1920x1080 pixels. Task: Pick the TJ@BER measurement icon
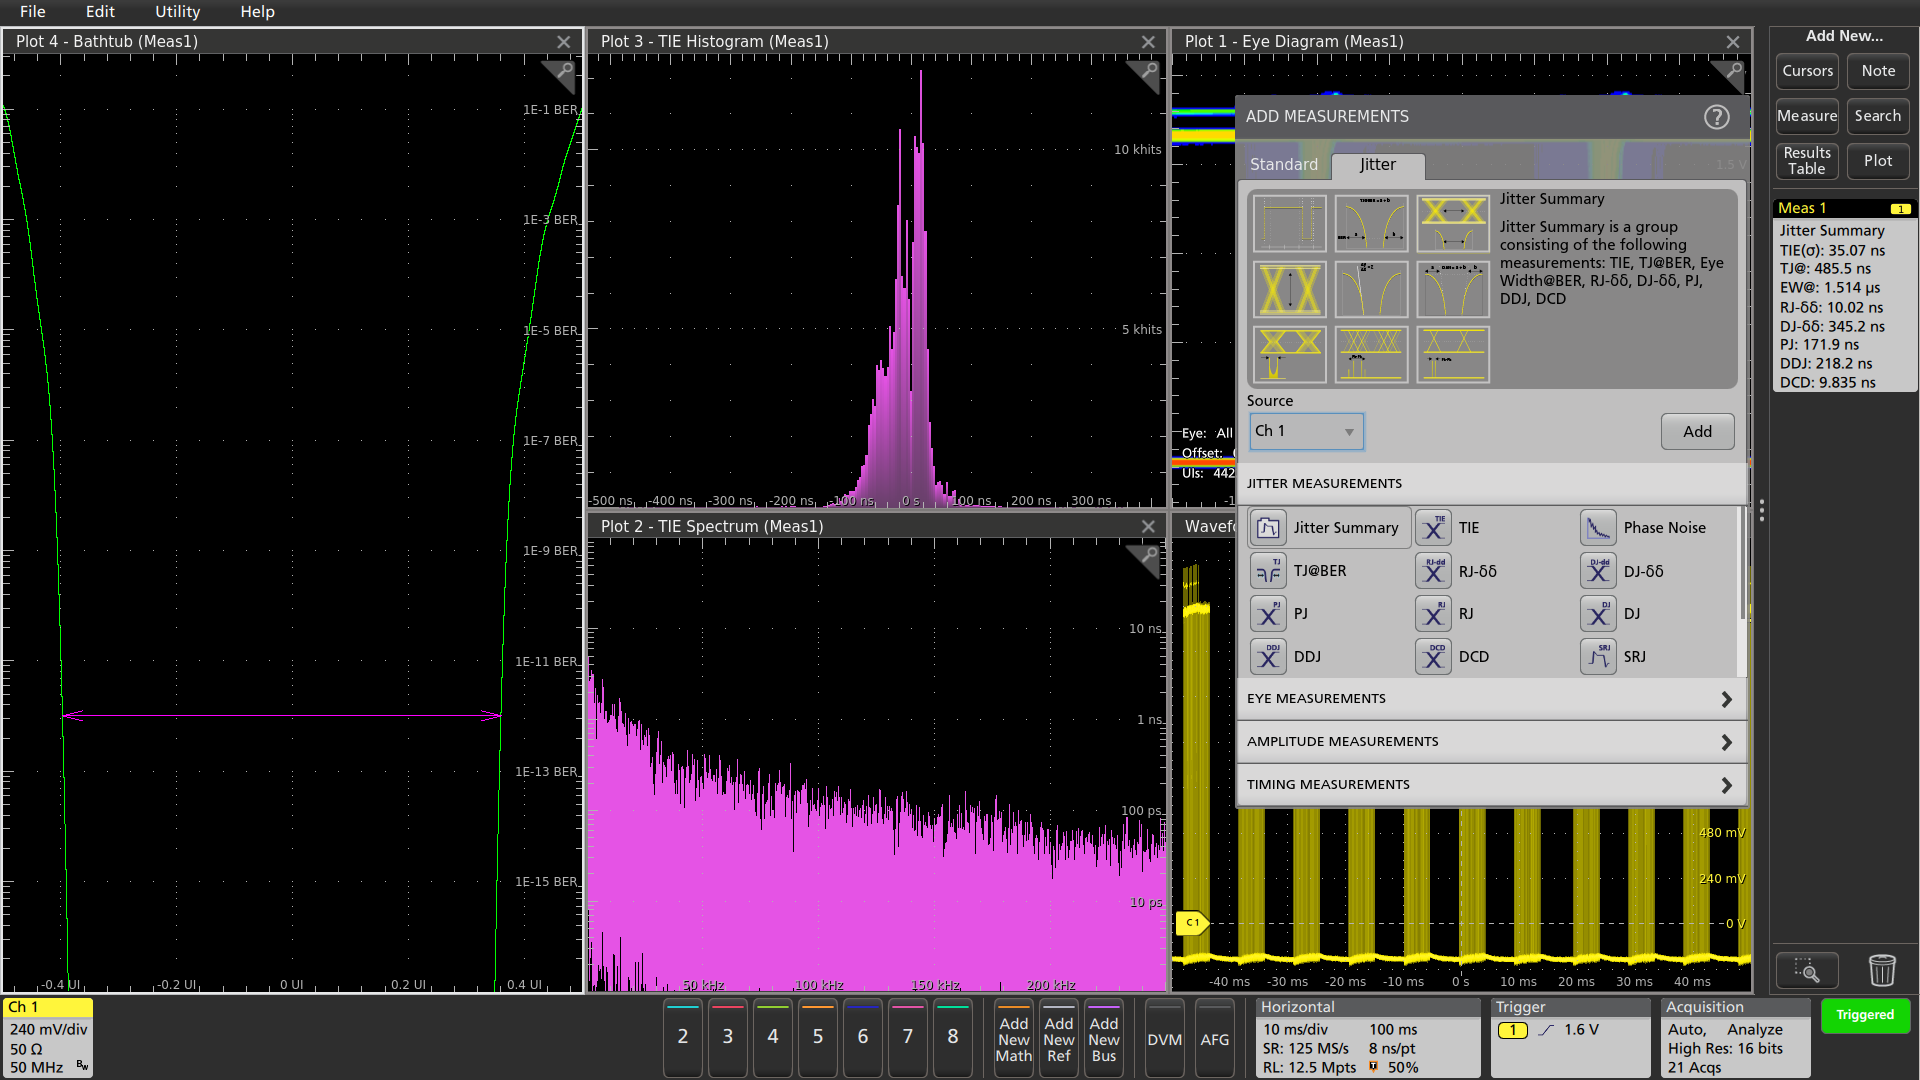(1267, 570)
